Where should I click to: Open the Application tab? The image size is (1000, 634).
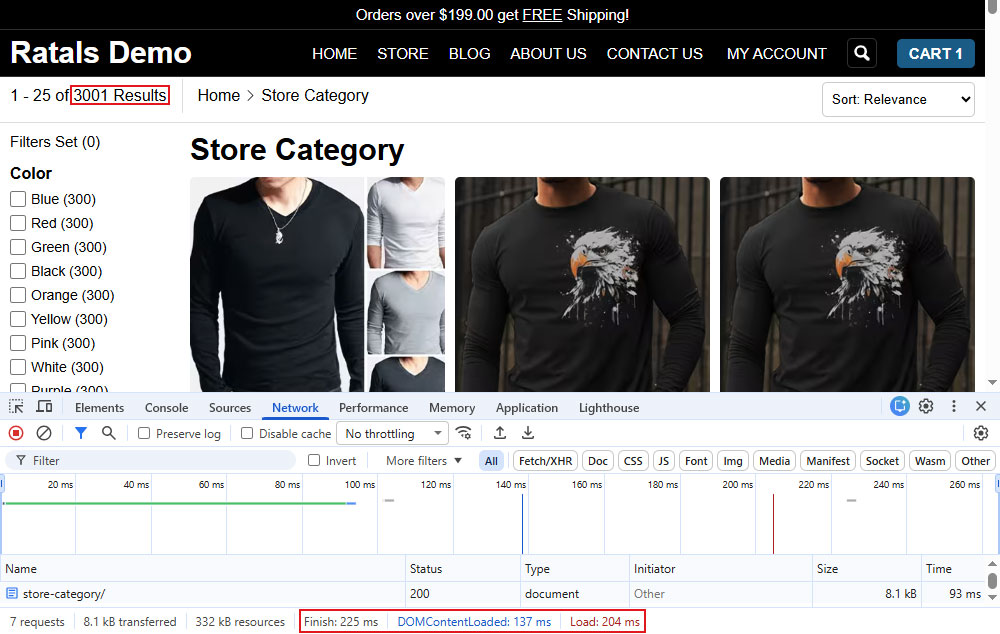(527, 408)
